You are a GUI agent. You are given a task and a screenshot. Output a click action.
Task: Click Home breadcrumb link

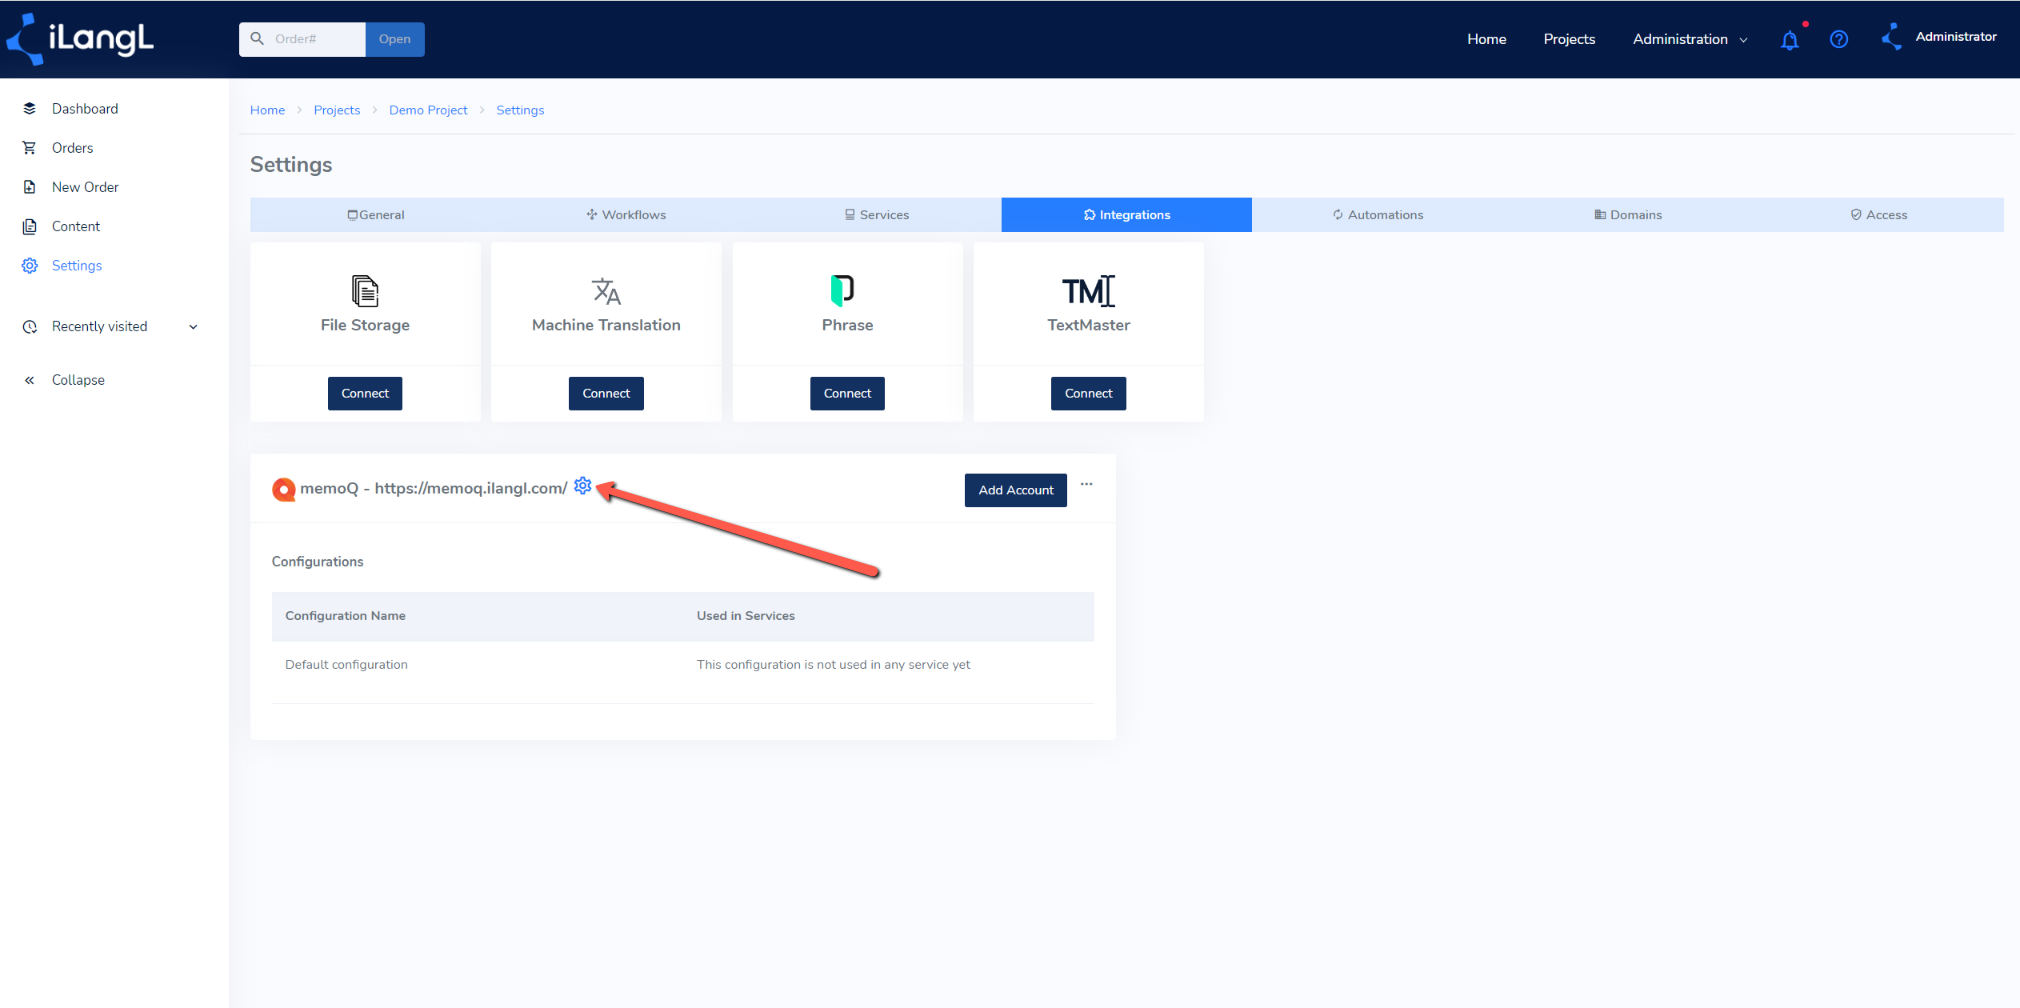[267, 110]
